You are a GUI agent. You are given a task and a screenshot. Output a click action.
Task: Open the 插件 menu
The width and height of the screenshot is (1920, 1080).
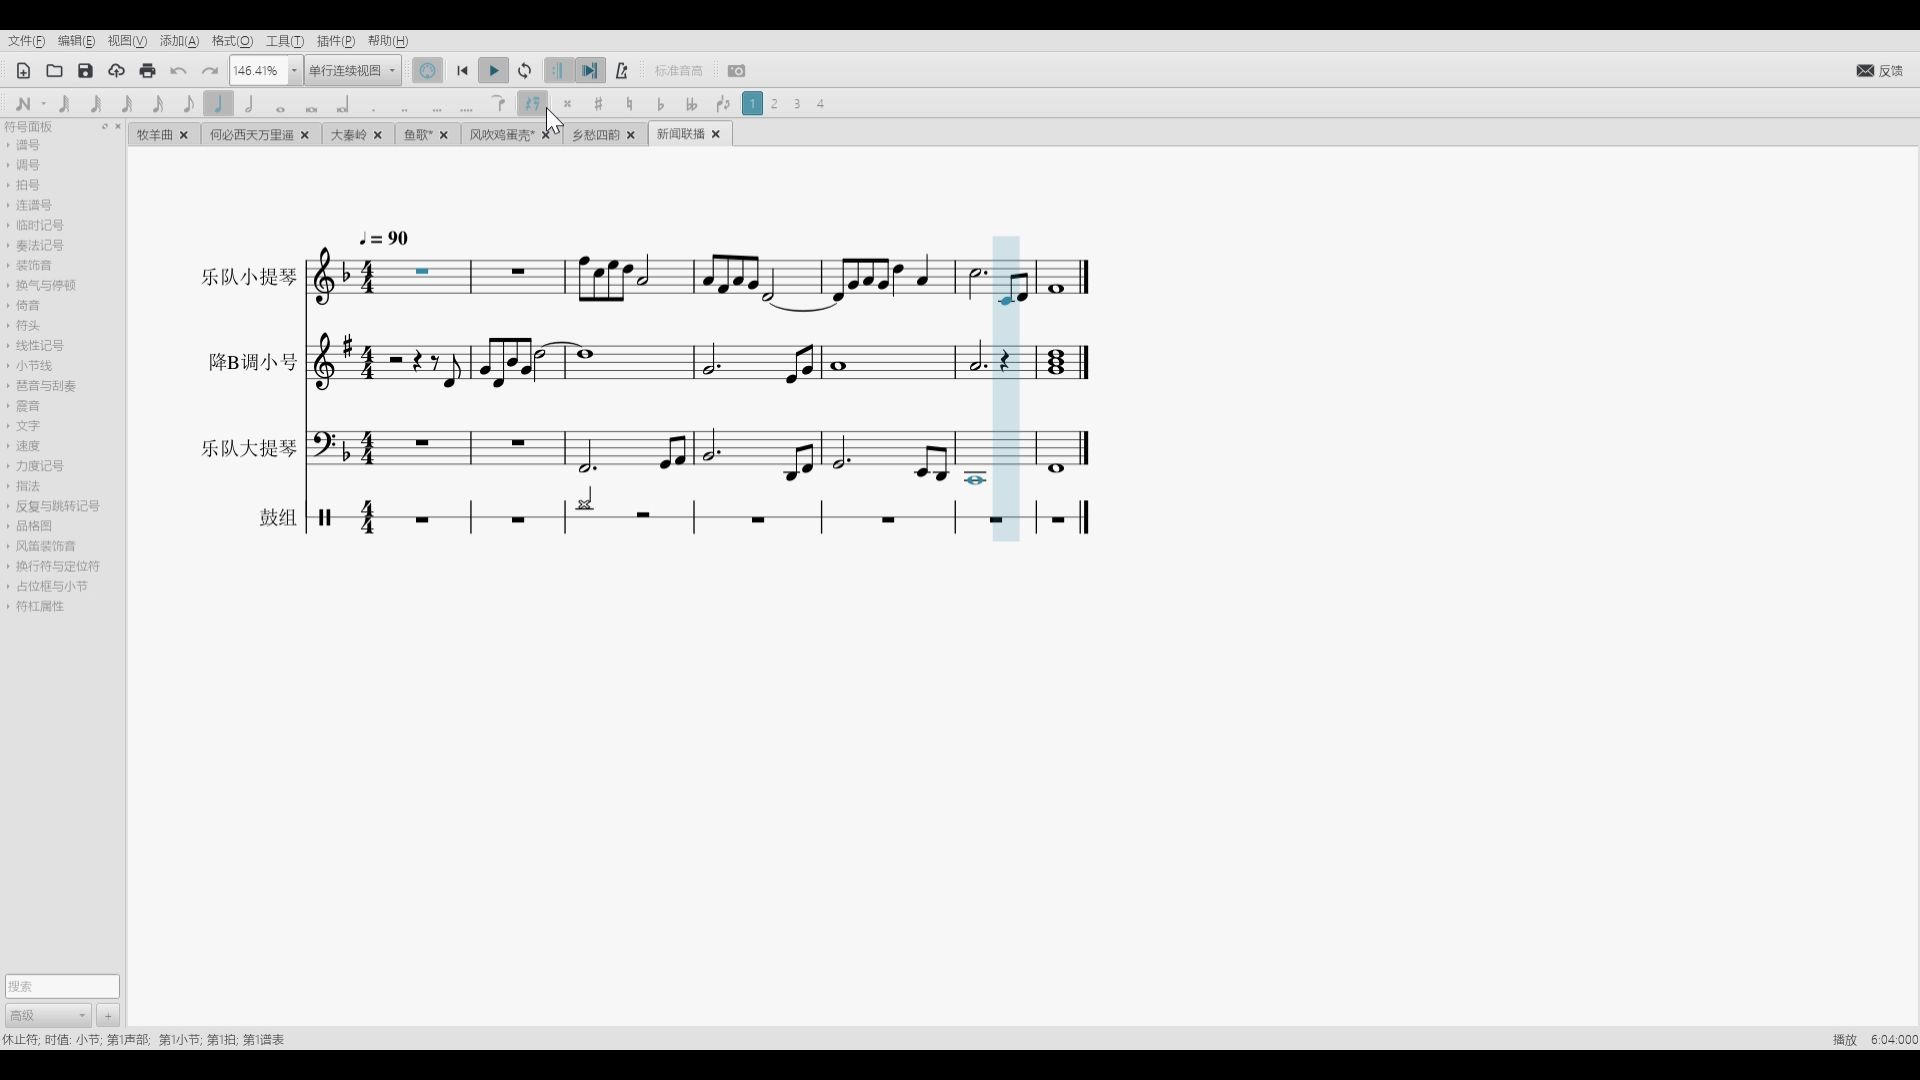(x=336, y=41)
